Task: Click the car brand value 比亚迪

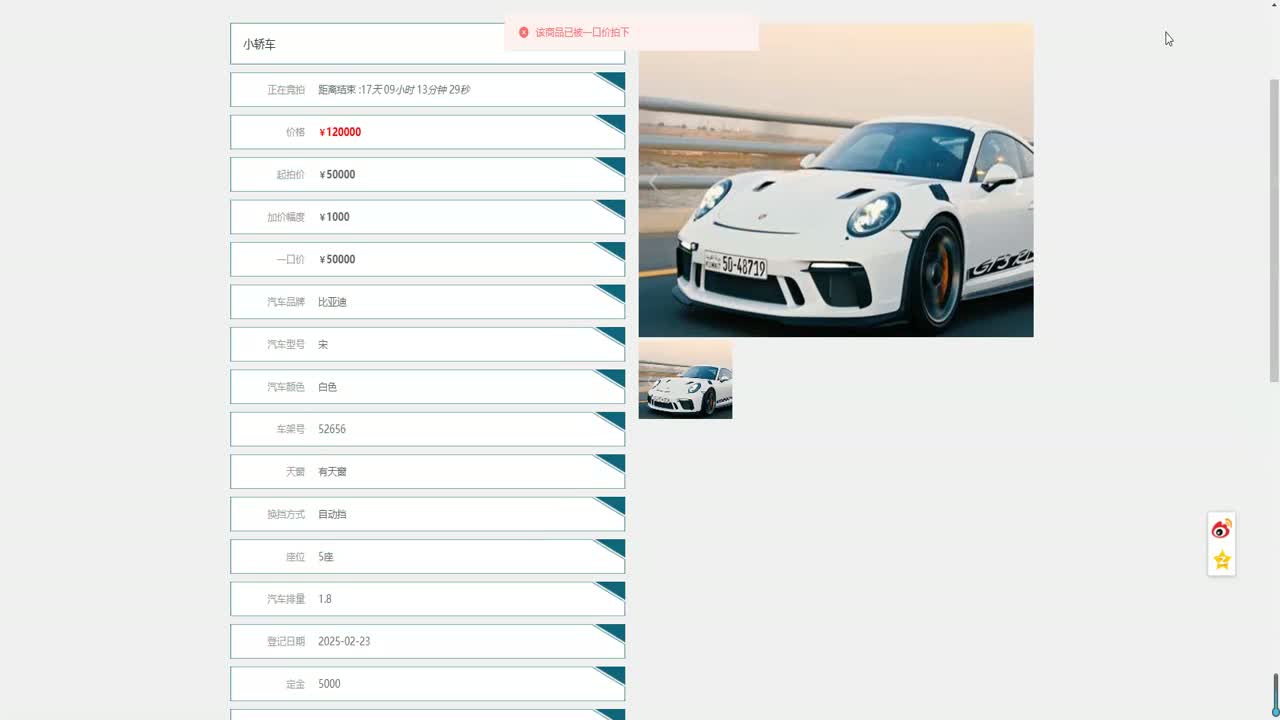Action: click(332, 302)
